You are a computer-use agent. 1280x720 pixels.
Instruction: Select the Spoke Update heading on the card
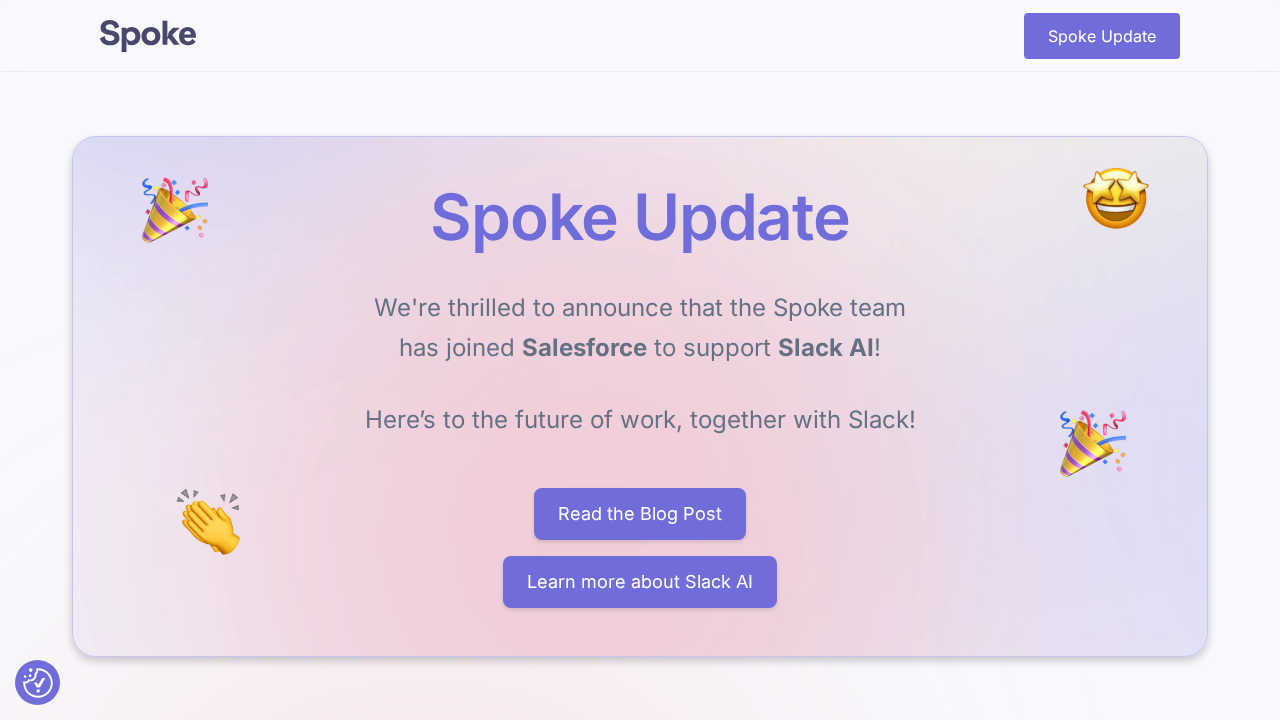640,218
